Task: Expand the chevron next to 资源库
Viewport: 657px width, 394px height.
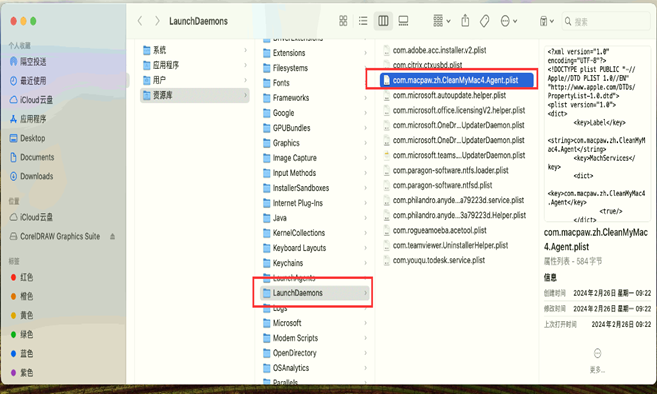Action: pyautogui.click(x=246, y=95)
